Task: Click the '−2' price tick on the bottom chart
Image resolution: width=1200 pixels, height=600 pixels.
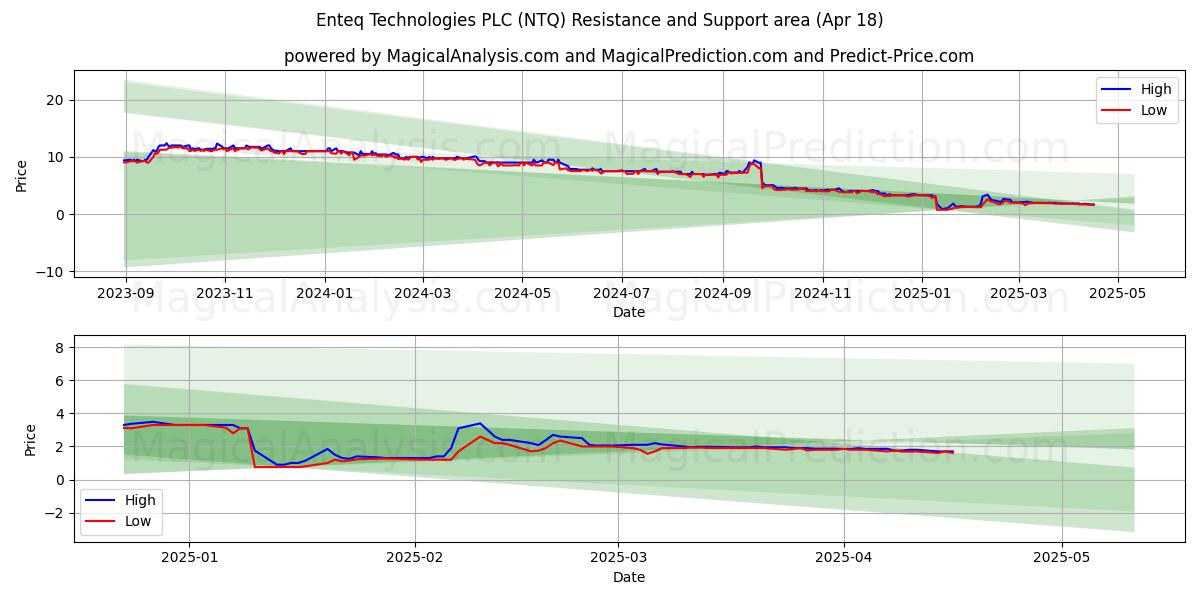Action: click(x=55, y=514)
